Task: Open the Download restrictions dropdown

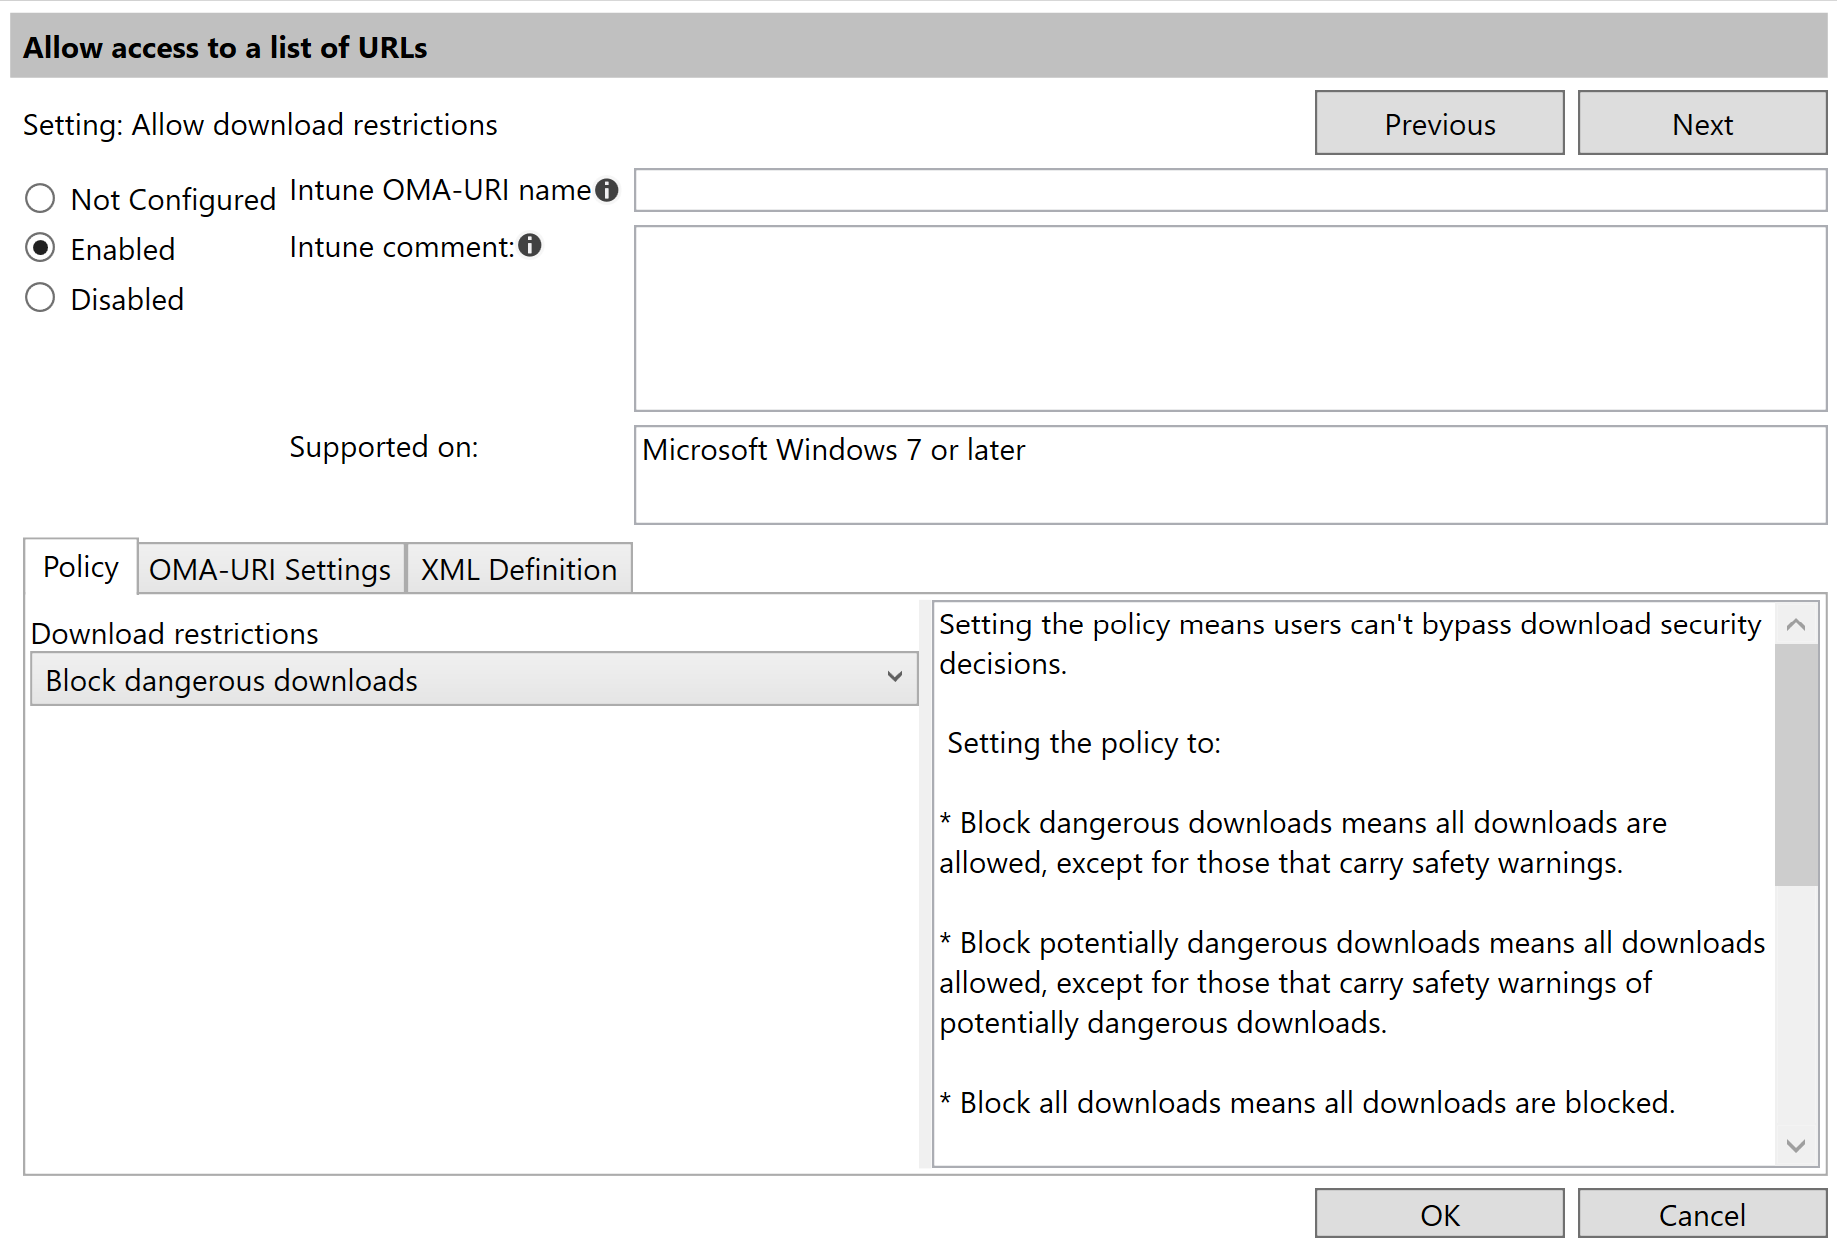Action: 473,680
